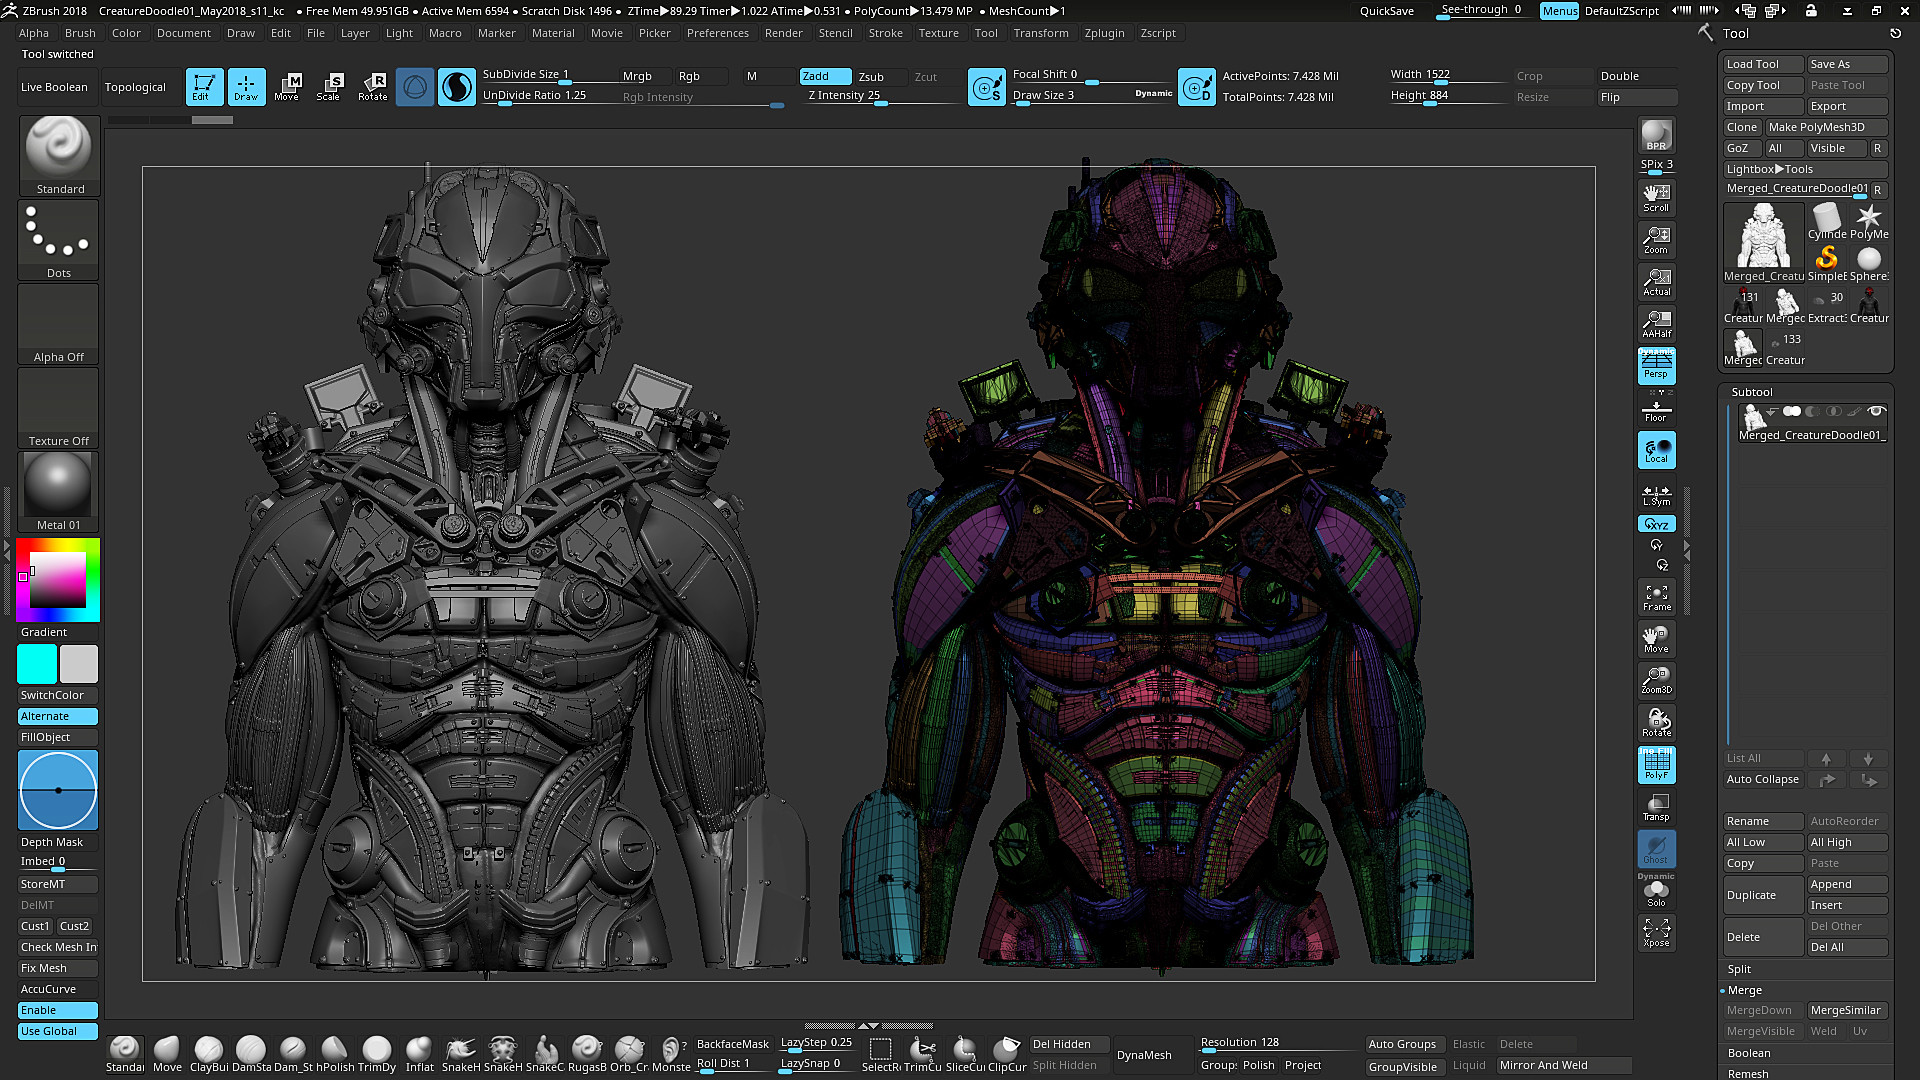Toggle Perspective view
Viewport: 1920px width, 1080px height.
click(1656, 365)
